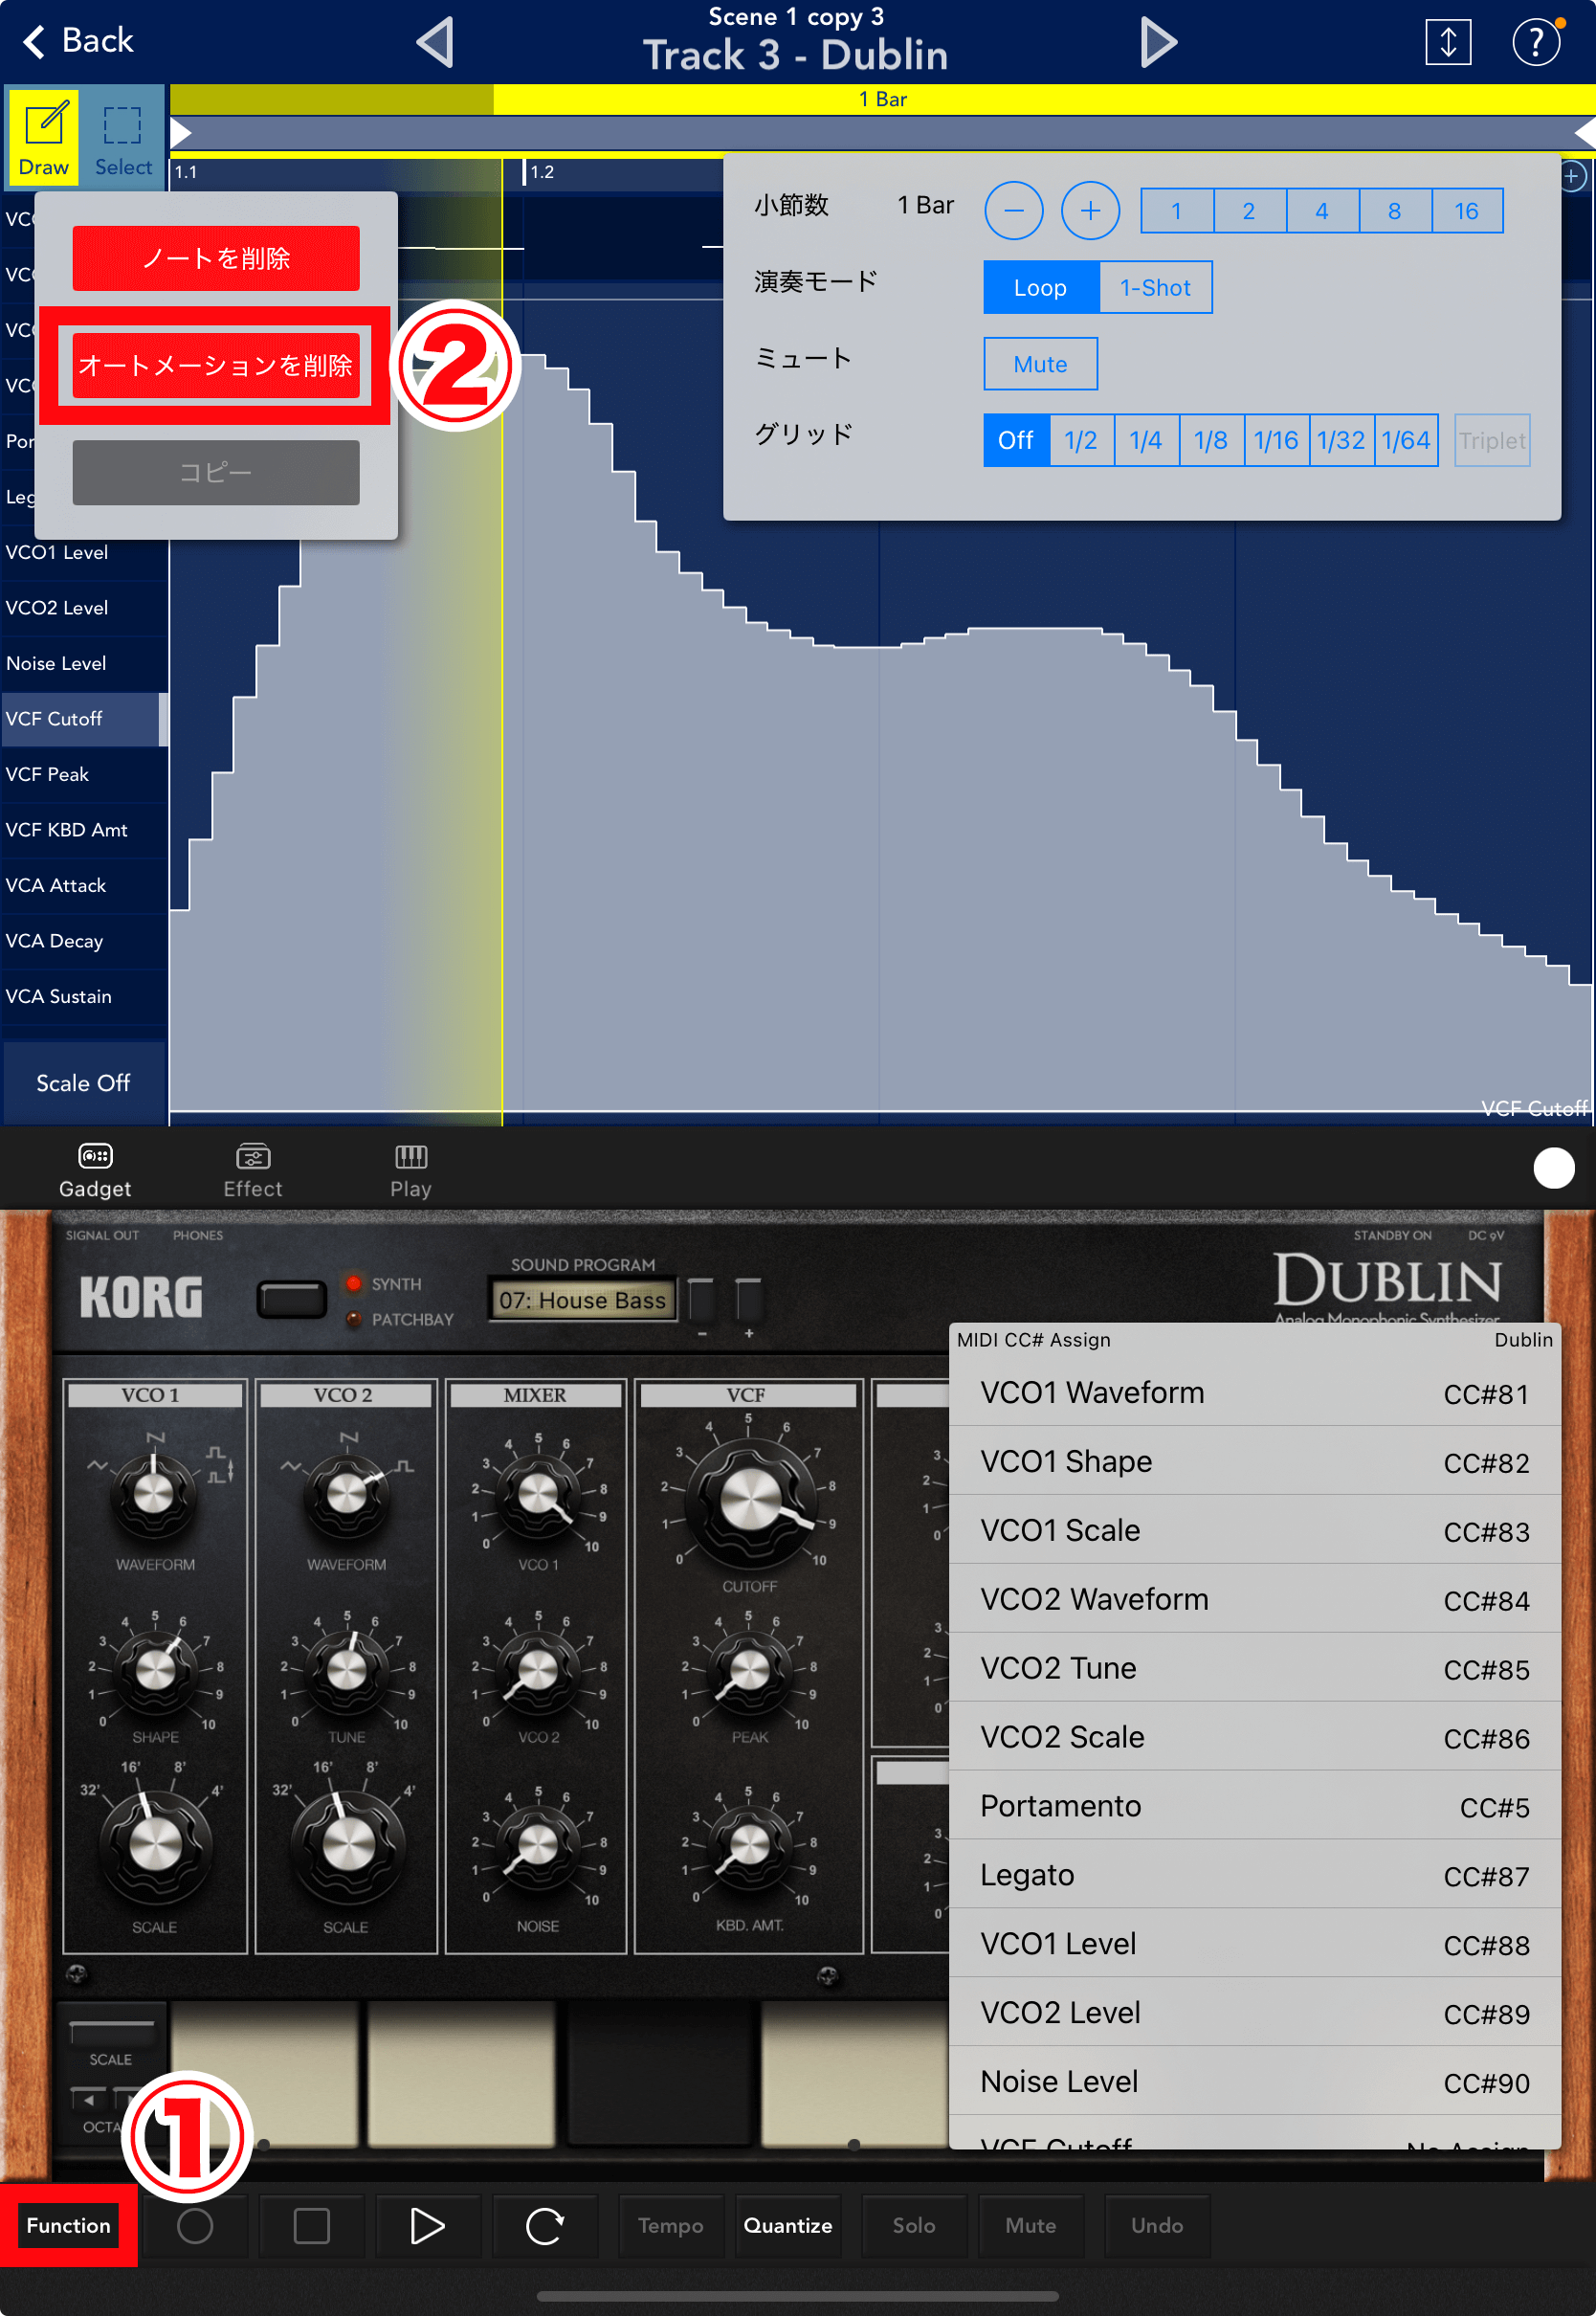Tap the vertical expand view icon
The width and height of the screenshot is (1596, 2316).
click(1447, 42)
